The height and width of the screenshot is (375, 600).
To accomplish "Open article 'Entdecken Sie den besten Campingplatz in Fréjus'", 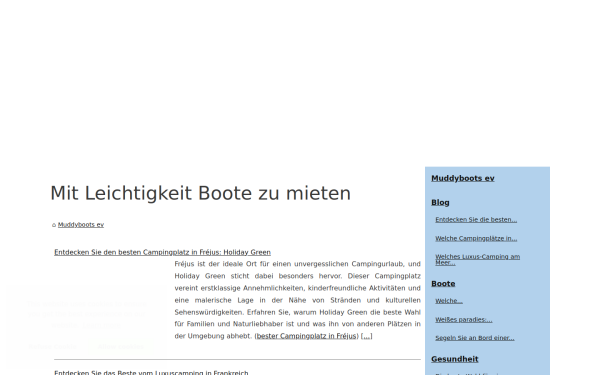I will coord(162,252).
